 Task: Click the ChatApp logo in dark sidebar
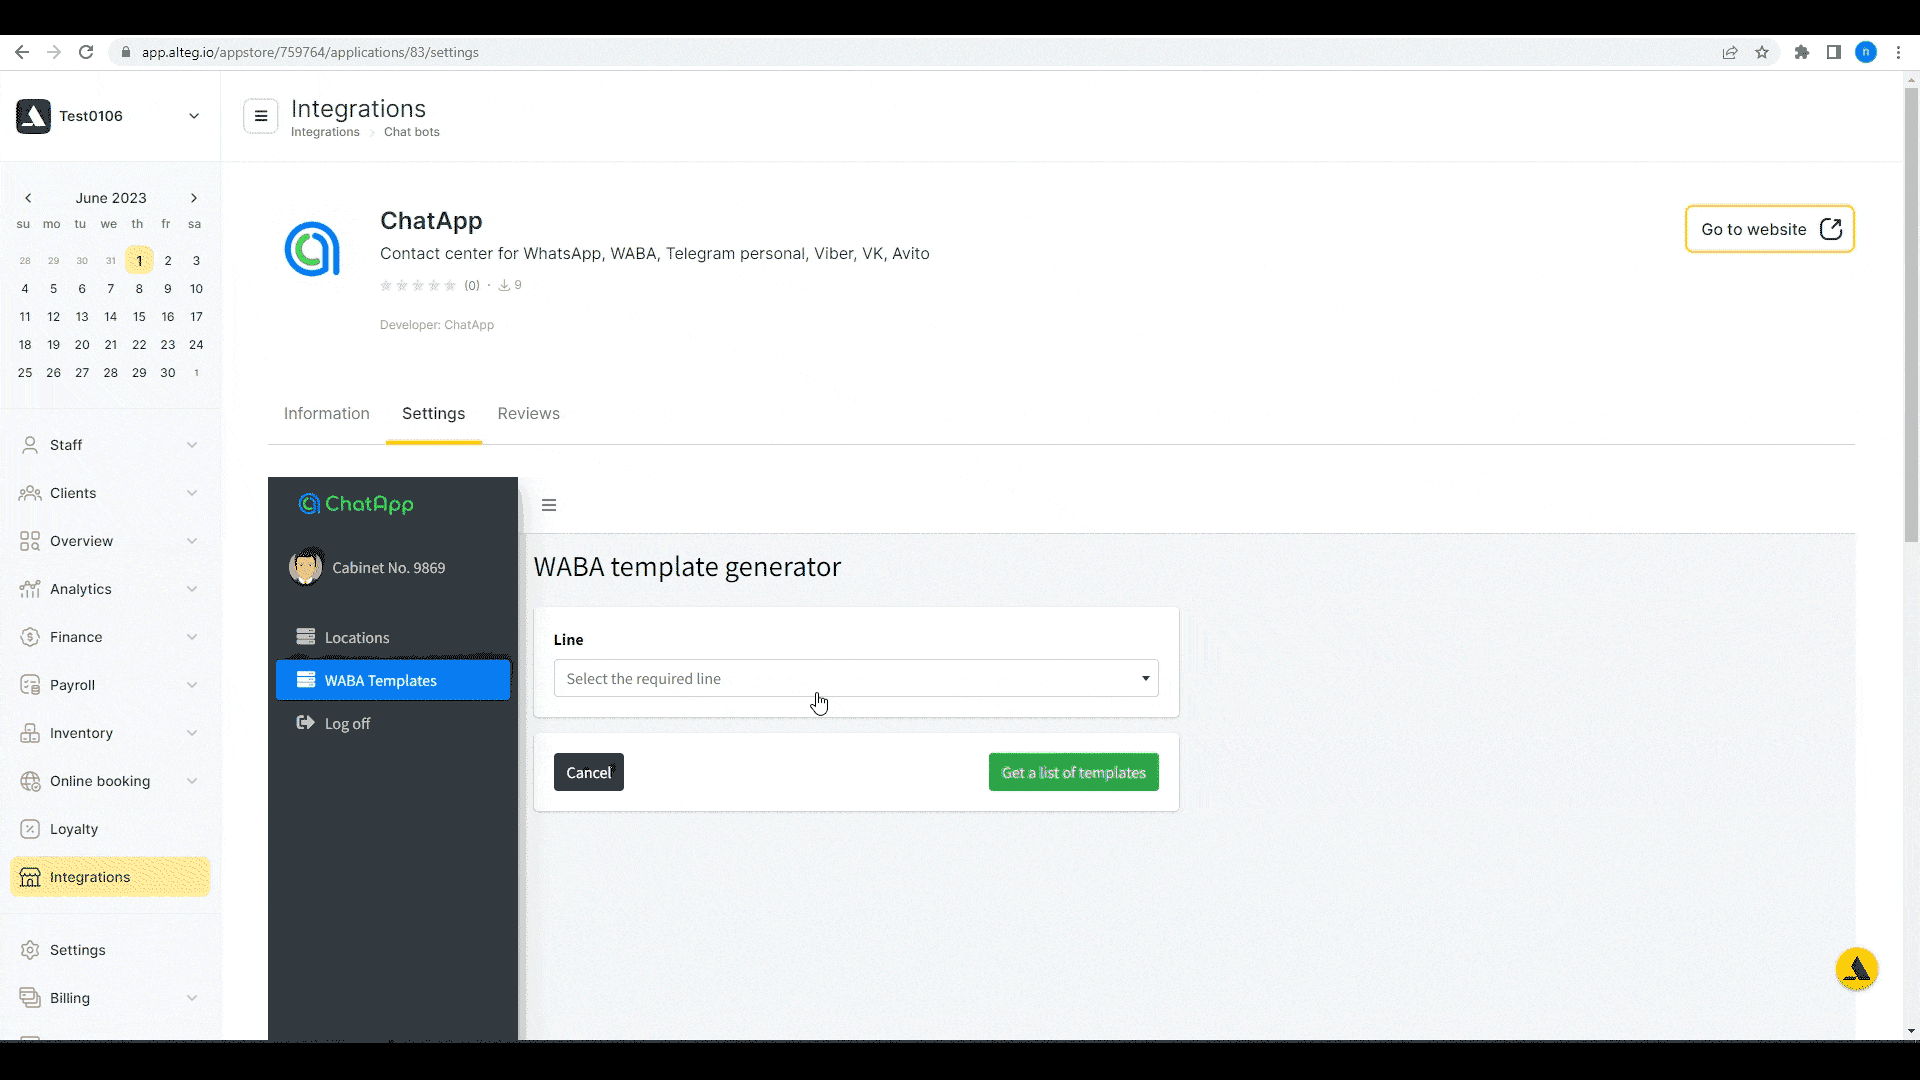click(356, 504)
